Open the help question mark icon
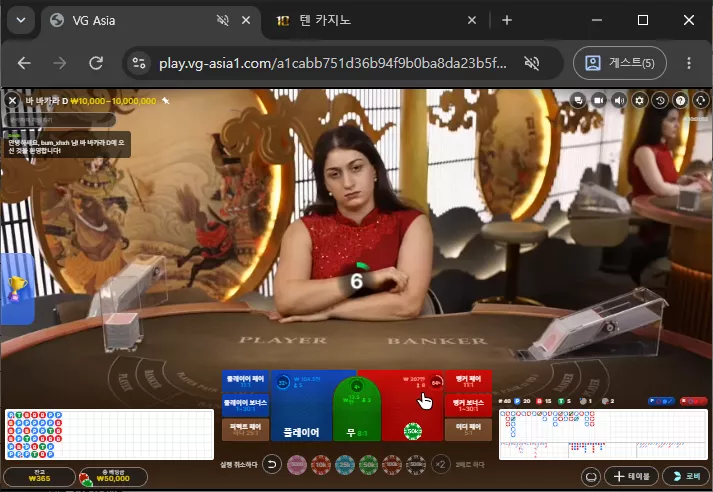713x492 pixels. (x=680, y=100)
